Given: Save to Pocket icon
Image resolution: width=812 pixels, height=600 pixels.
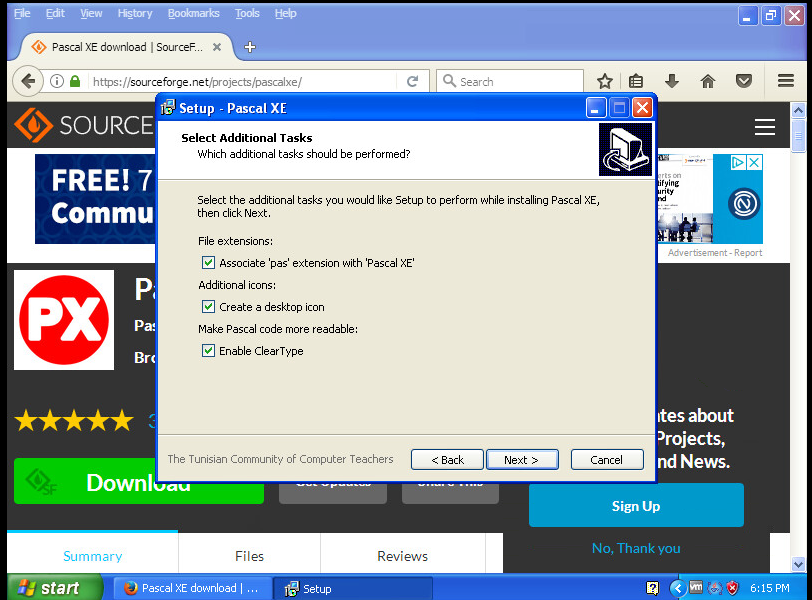Looking at the screenshot, I should pyautogui.click(x=744, y=81).
